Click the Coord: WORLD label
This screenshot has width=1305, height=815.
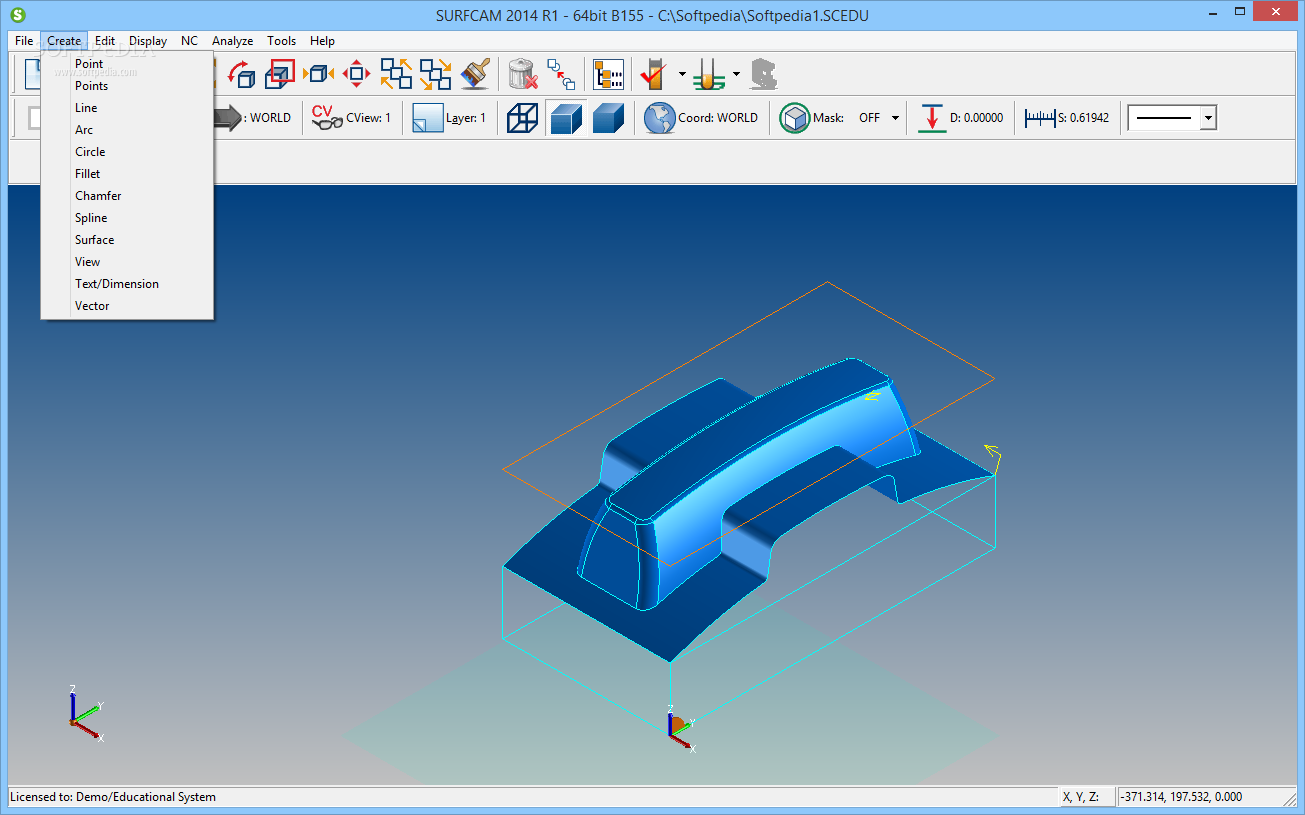(718, 118)
